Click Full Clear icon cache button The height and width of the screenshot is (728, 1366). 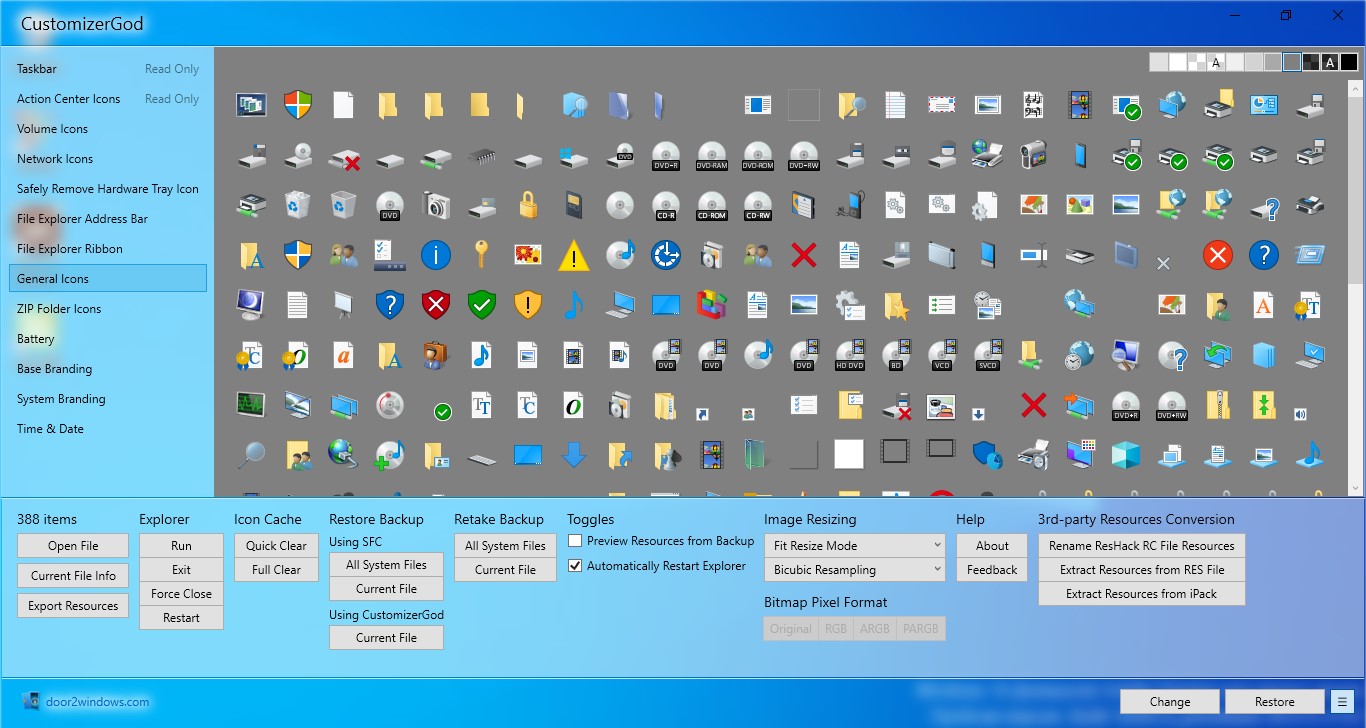277,570
